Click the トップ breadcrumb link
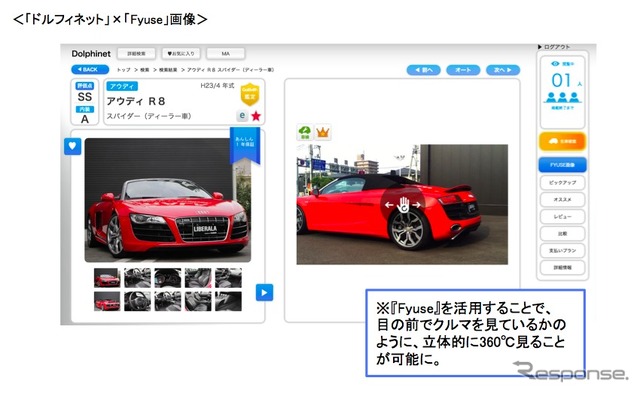The width and height of the screenshot is (640, 393). click(124, 70)
